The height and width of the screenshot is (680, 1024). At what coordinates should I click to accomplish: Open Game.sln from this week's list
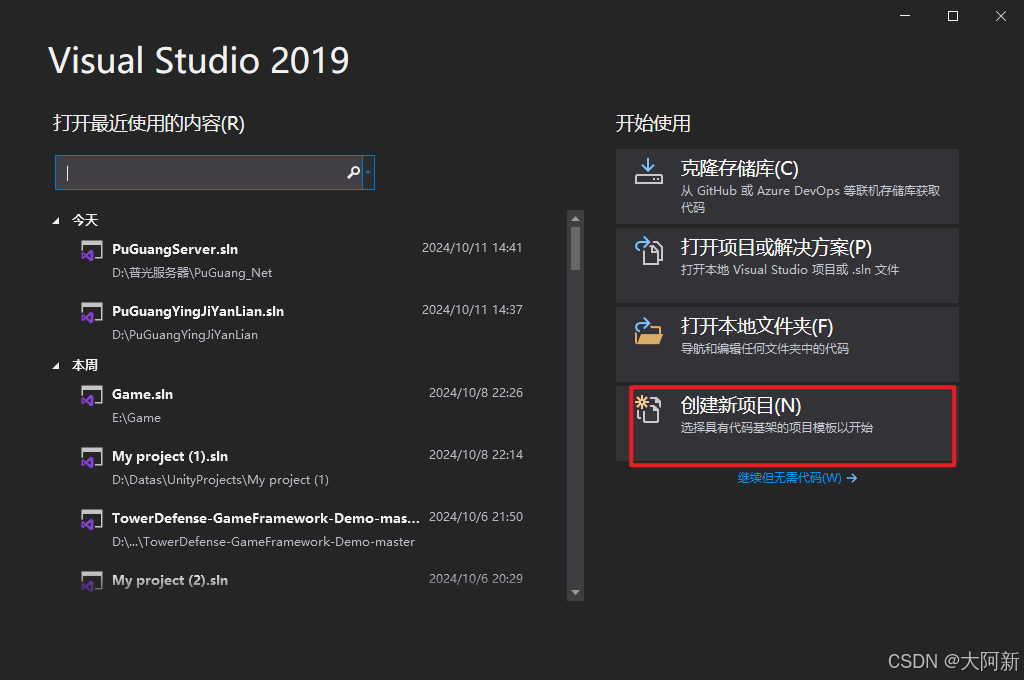[x=302, y=405]
